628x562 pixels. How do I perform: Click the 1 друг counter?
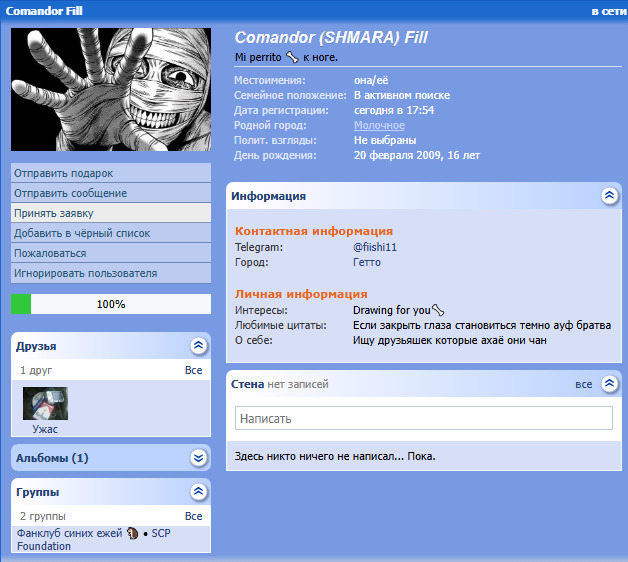pyautogui.click(x=36, y=371)
